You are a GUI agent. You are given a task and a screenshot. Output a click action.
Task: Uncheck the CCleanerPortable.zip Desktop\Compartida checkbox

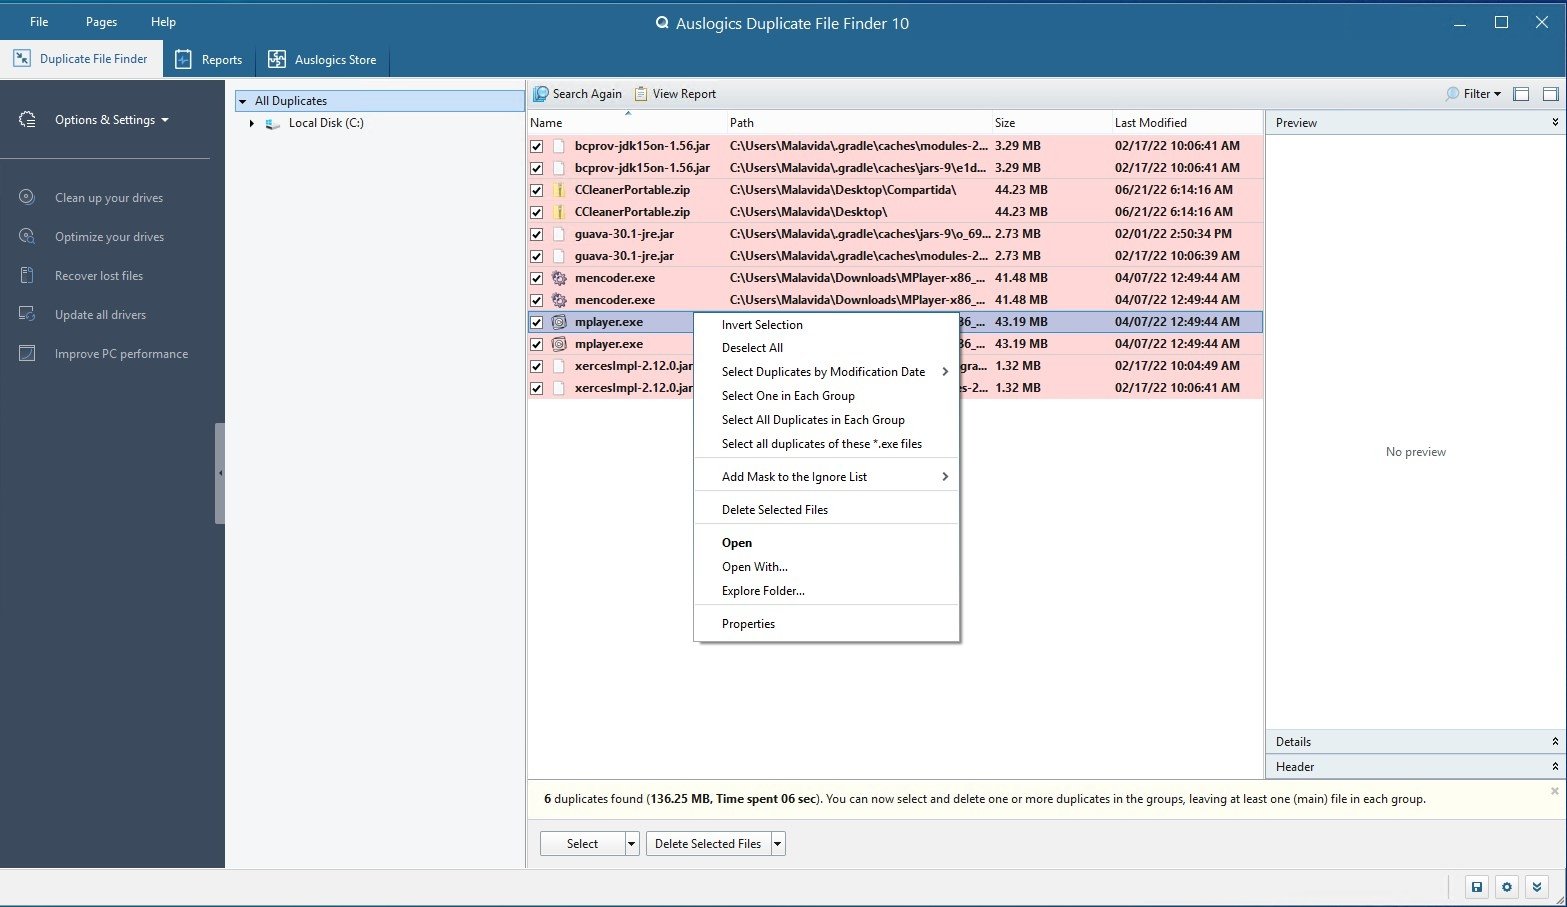click(x=536, y=190)
